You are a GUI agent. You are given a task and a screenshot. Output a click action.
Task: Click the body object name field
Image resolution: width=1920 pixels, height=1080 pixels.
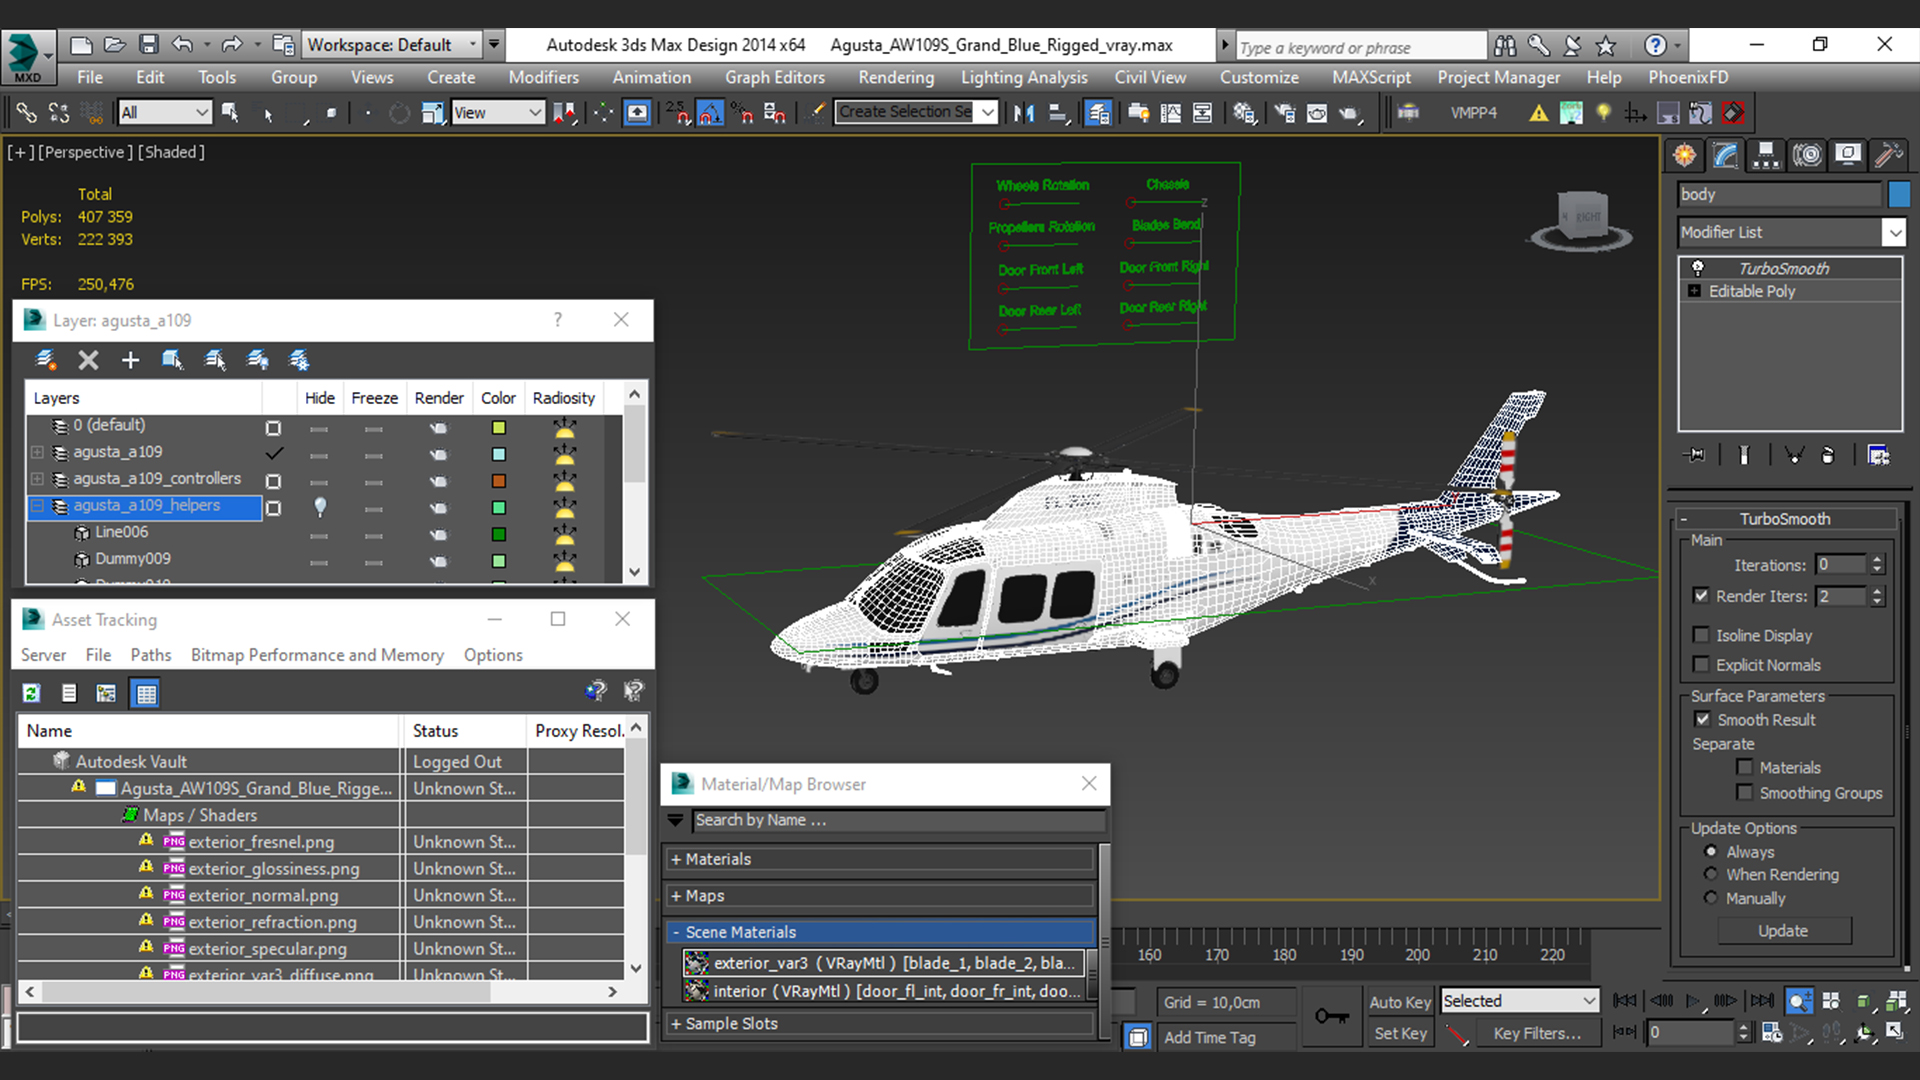click(1781, 194)
